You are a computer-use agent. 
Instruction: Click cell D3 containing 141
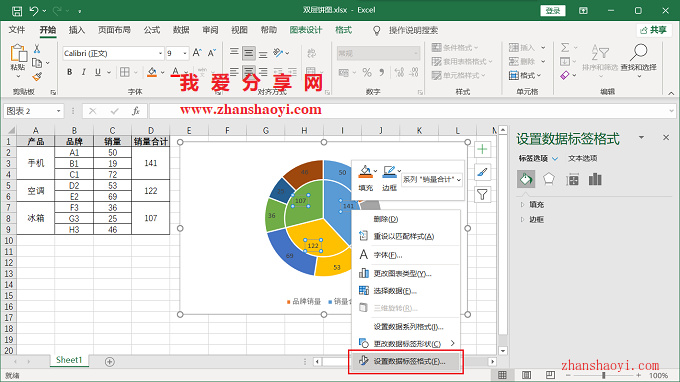pos(150,163)
